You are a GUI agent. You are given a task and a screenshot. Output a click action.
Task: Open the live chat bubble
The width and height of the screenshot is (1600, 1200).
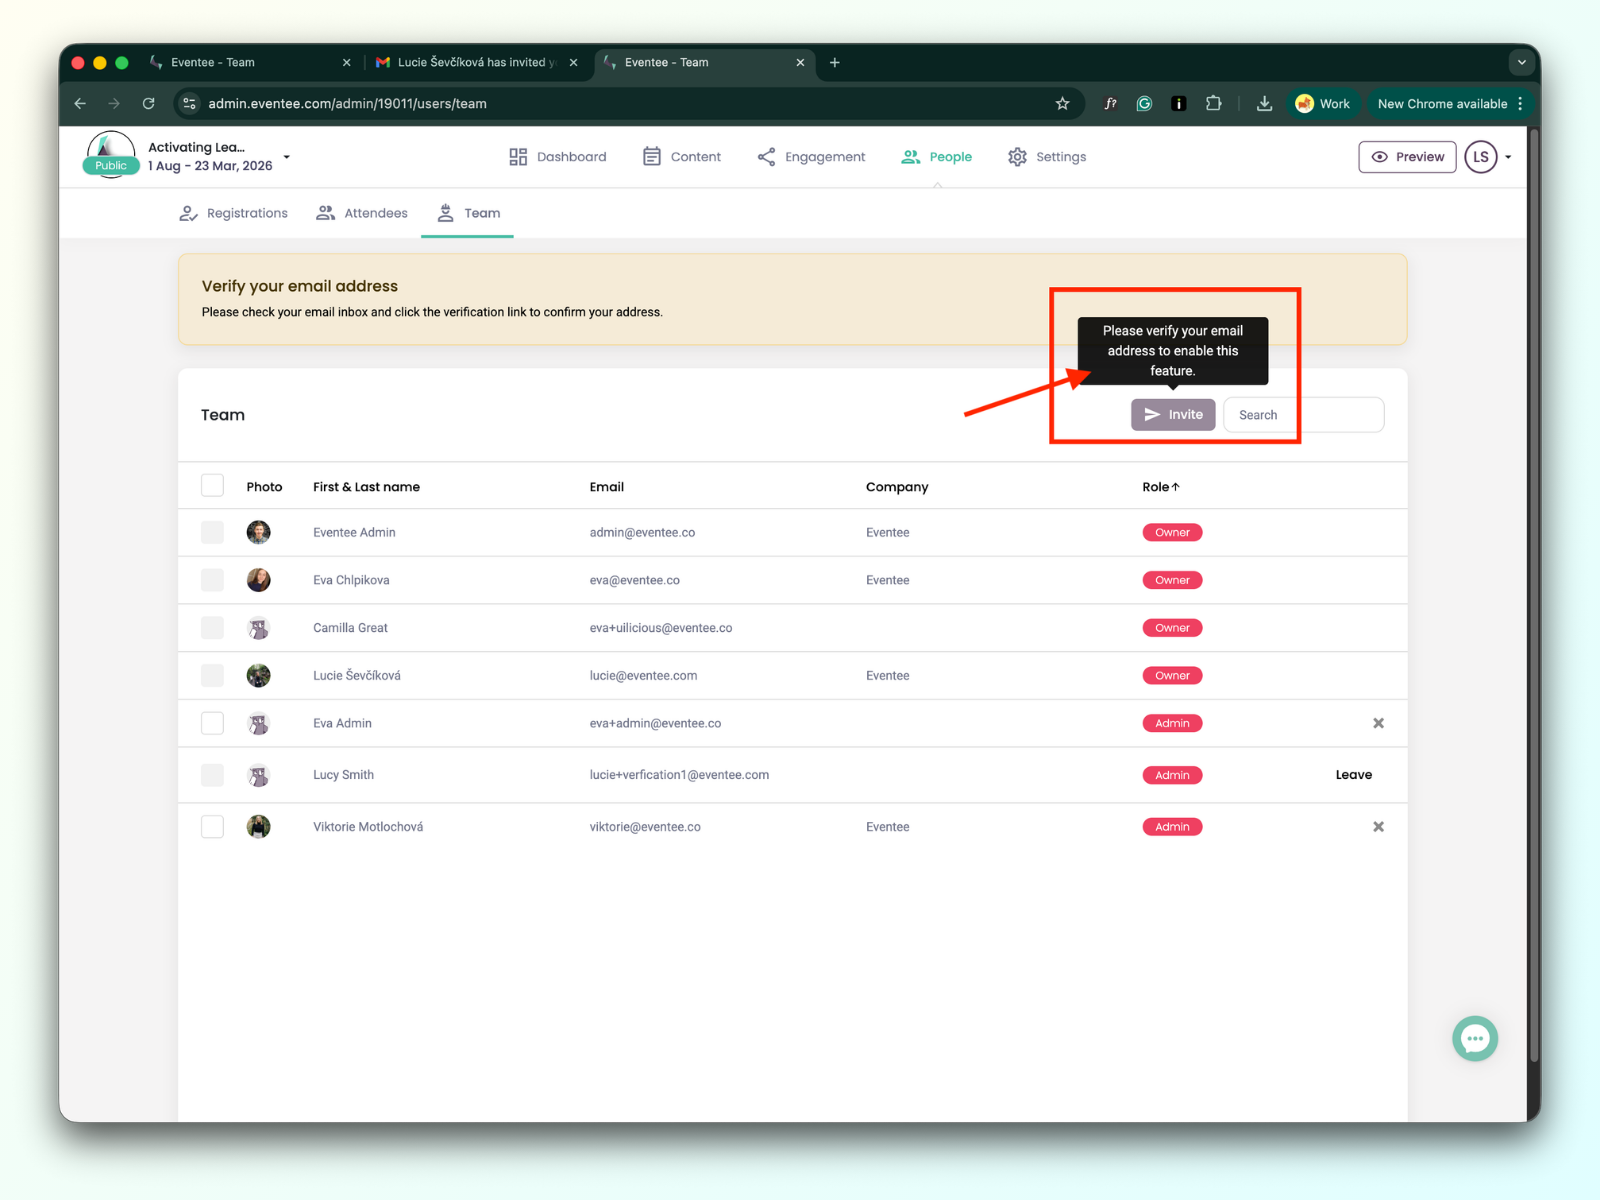coord(1475,1039)
